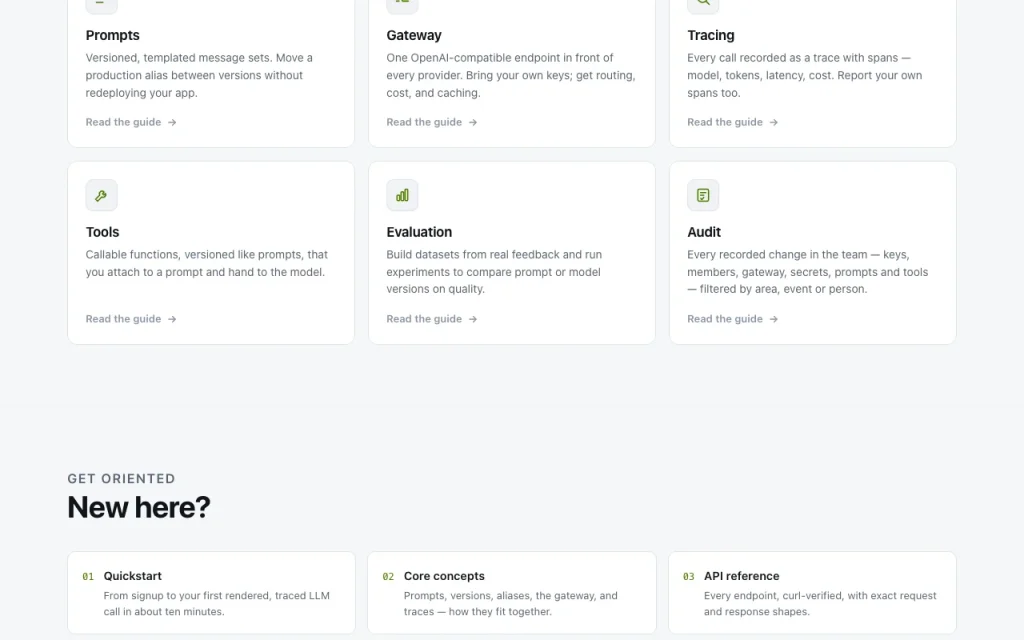Click the API reference description about curl-verified endpoints

point(820,603)
